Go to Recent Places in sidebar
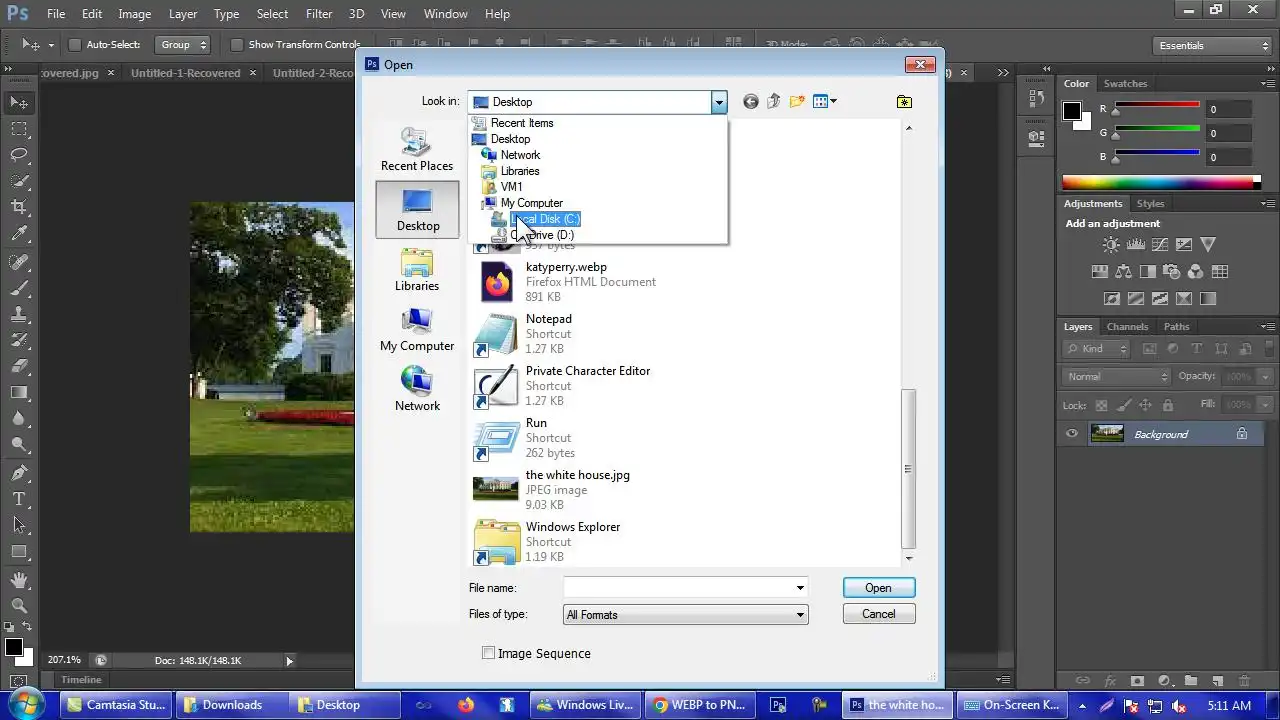 pos(417,149)
